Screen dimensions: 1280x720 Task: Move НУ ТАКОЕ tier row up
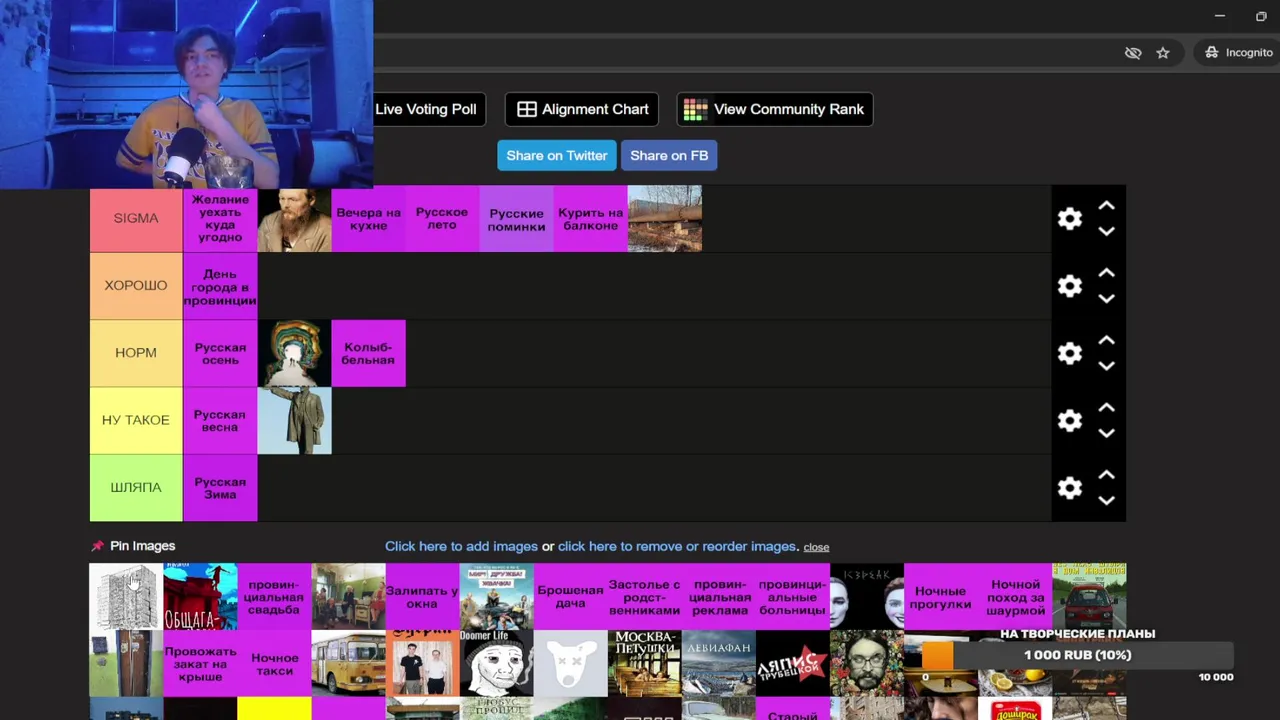pos(1106,407)
